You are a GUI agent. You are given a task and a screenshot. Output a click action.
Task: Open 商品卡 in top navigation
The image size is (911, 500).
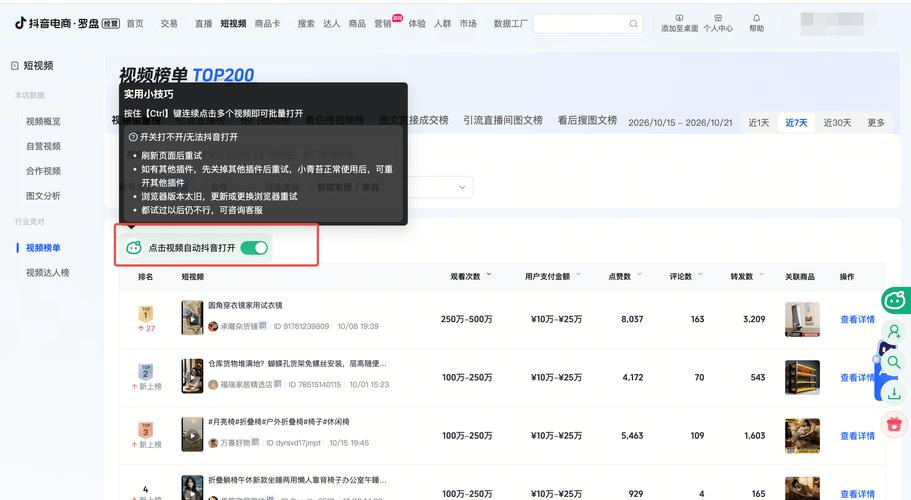tap(268, 23)
